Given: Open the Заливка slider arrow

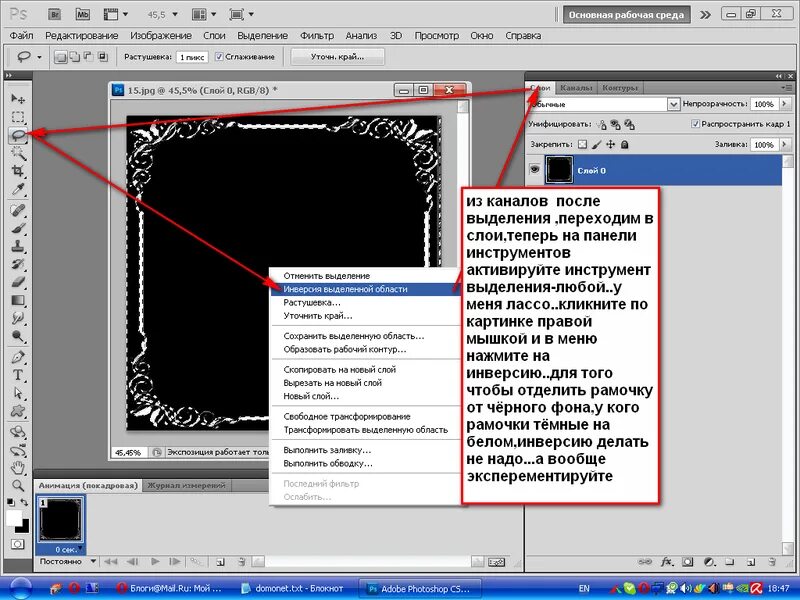Looking at the screenshot, I should click(x=785, y=144).
